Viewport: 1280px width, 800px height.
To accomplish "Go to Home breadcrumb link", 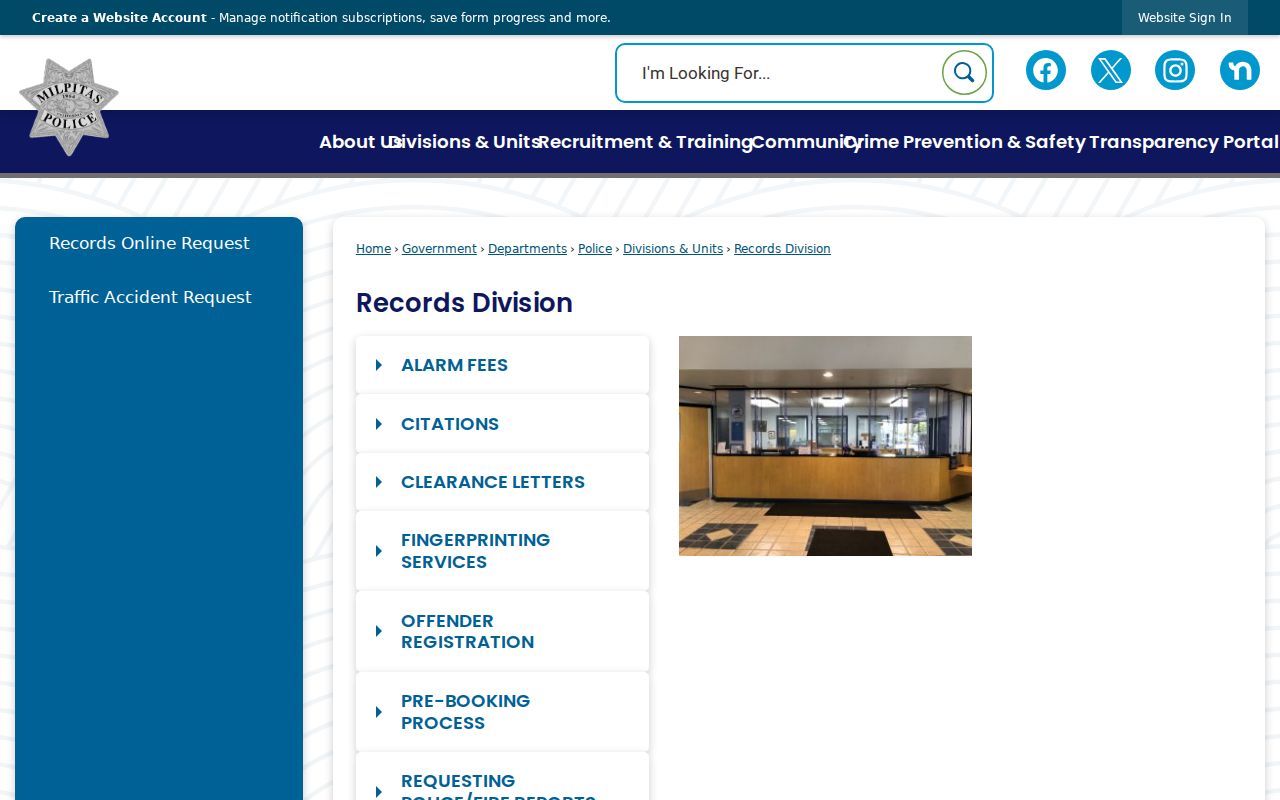I will click(373, 249).
